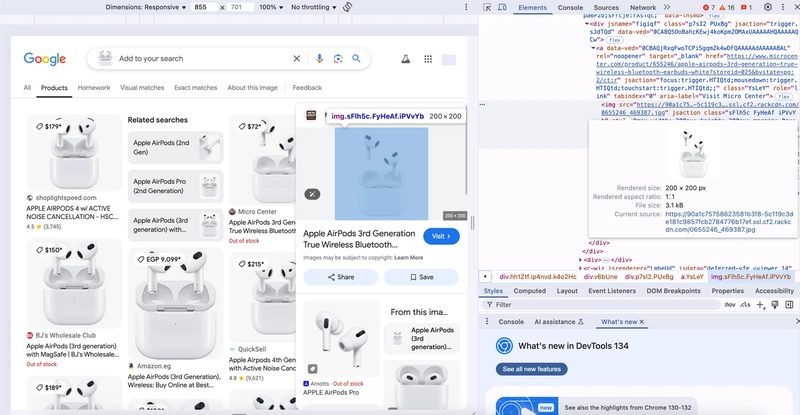Click the warnings count badge showing 16
This screenshot has height=415, width=800.
727,7
